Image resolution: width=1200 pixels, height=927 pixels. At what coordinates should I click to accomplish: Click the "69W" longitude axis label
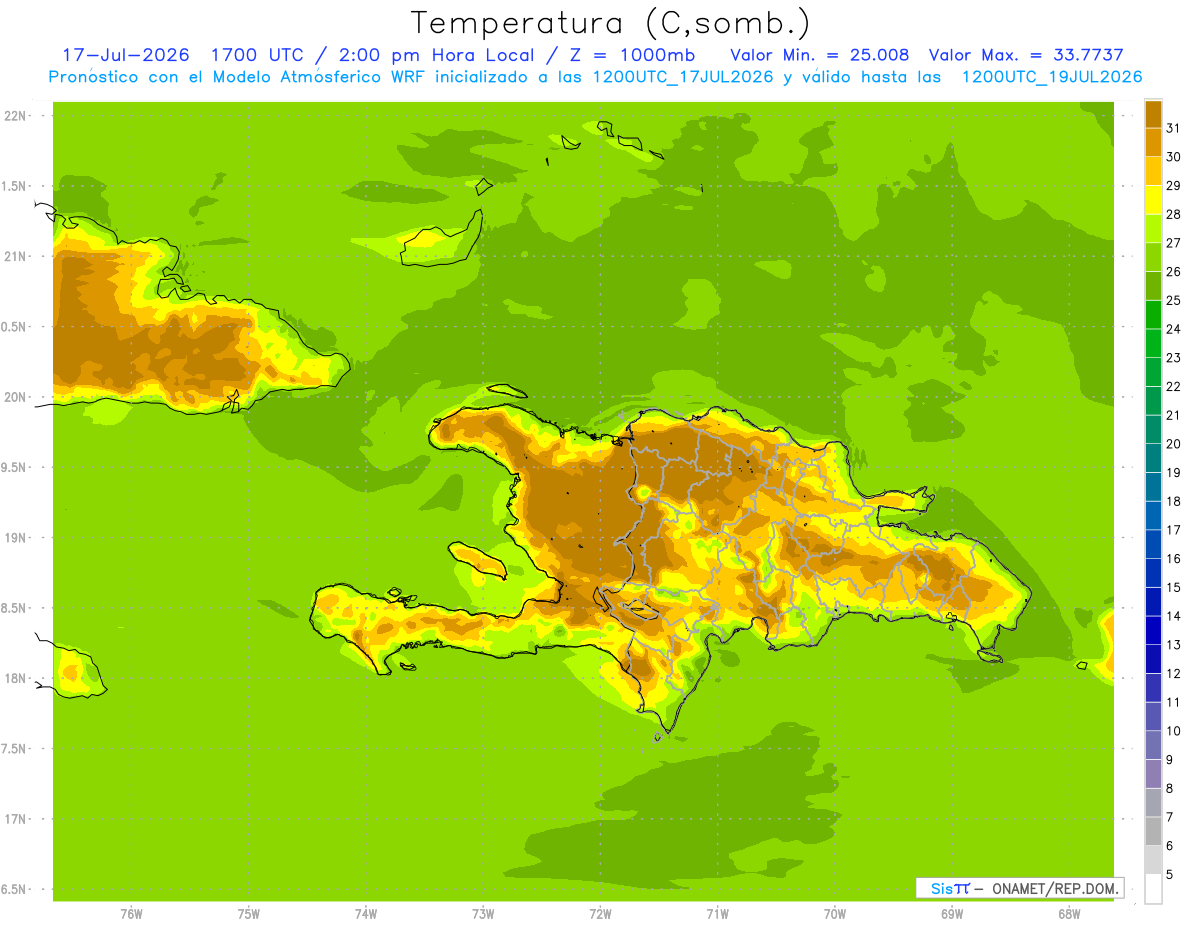pos(951,913)
